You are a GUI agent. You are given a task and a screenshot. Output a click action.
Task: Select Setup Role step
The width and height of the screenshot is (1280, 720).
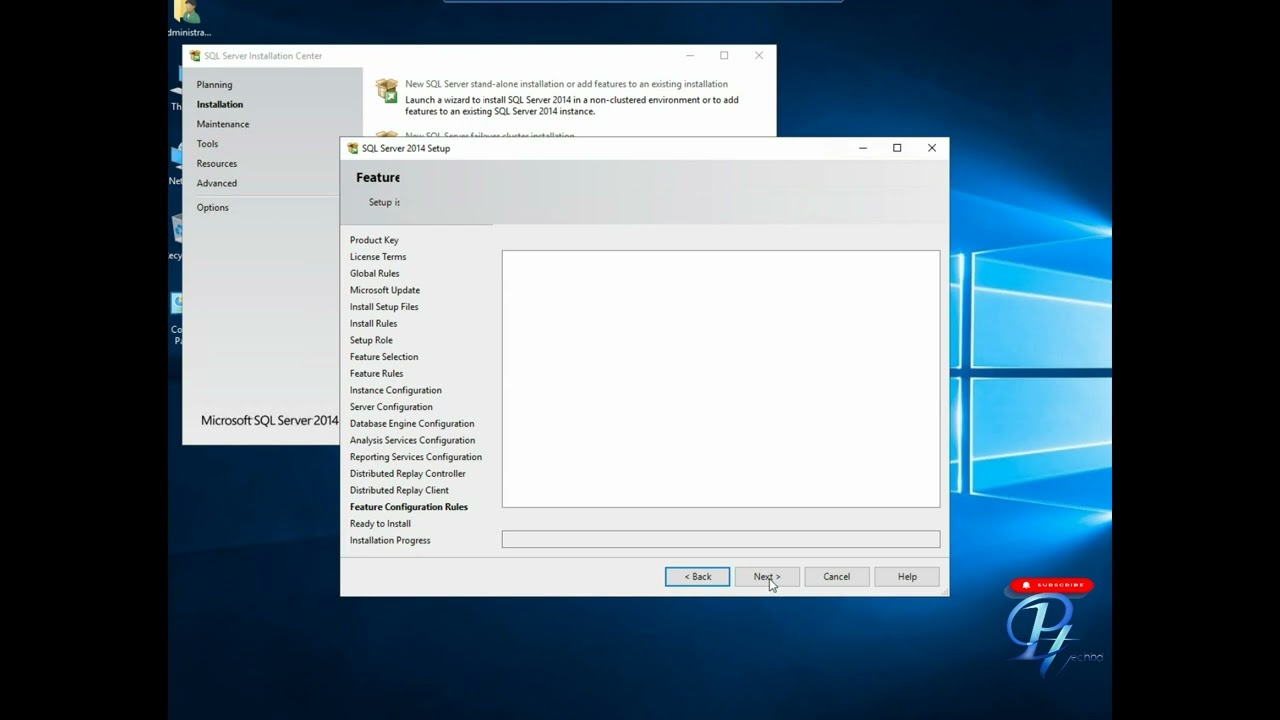(x=371, y=340)
